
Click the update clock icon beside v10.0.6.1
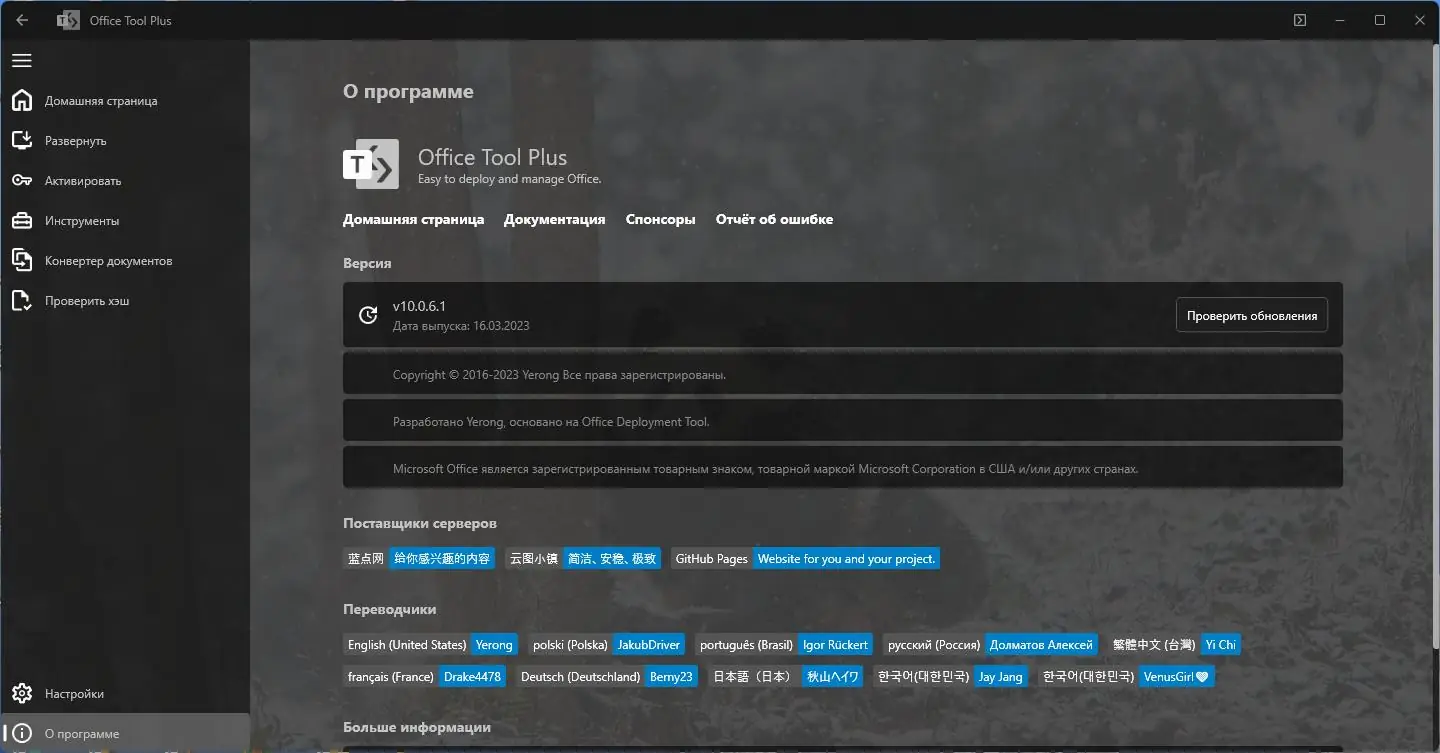(368, 315)
